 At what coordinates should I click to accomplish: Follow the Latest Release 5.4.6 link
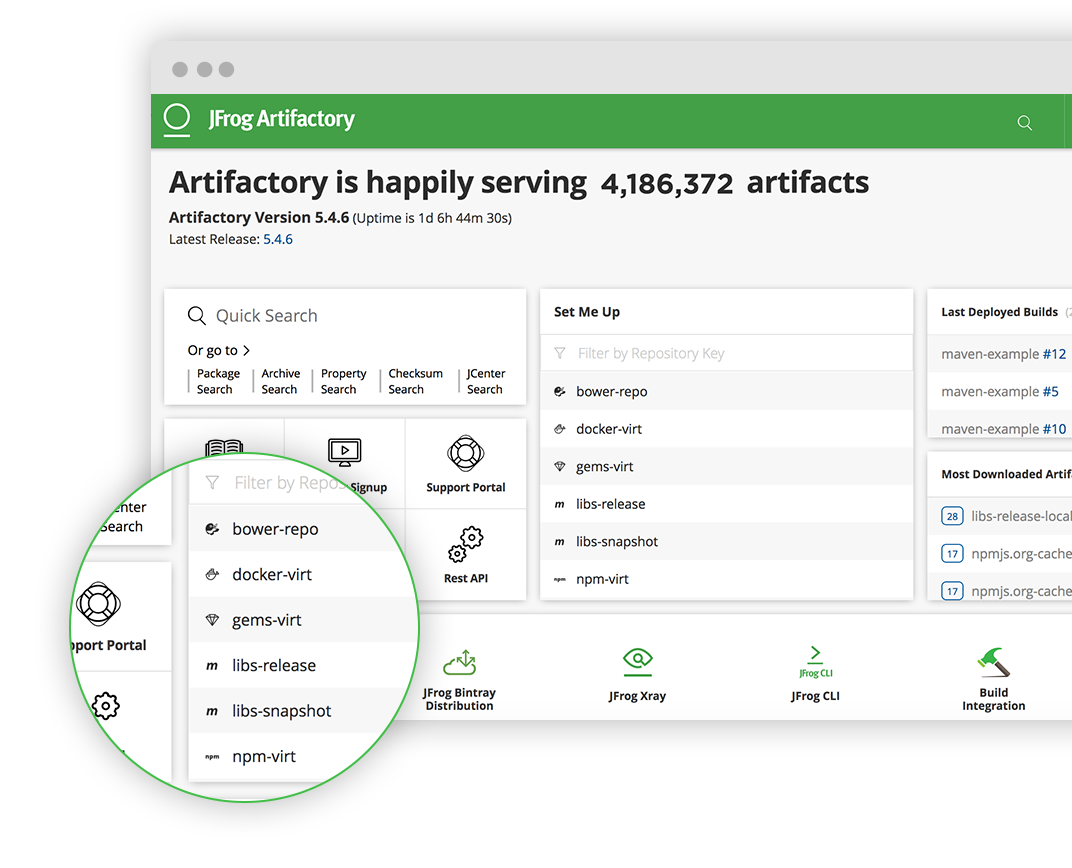click(x=278, y=239)
